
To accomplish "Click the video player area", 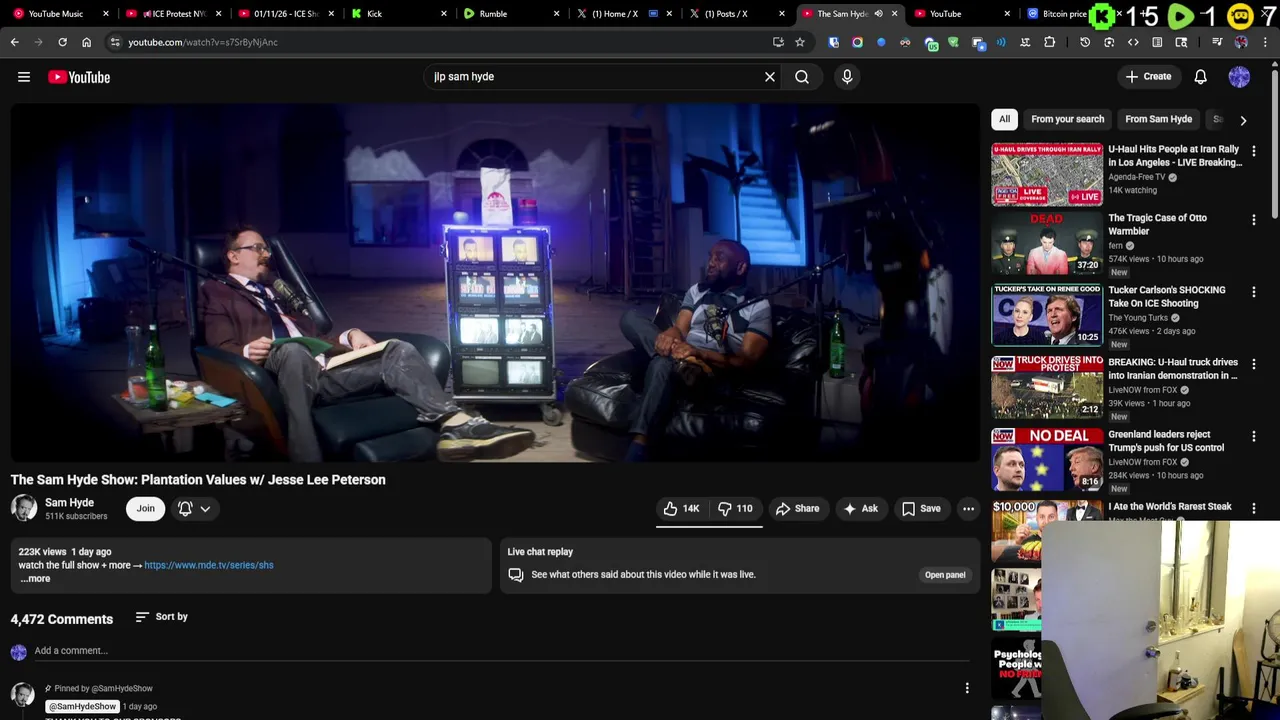I will [495, 283].
